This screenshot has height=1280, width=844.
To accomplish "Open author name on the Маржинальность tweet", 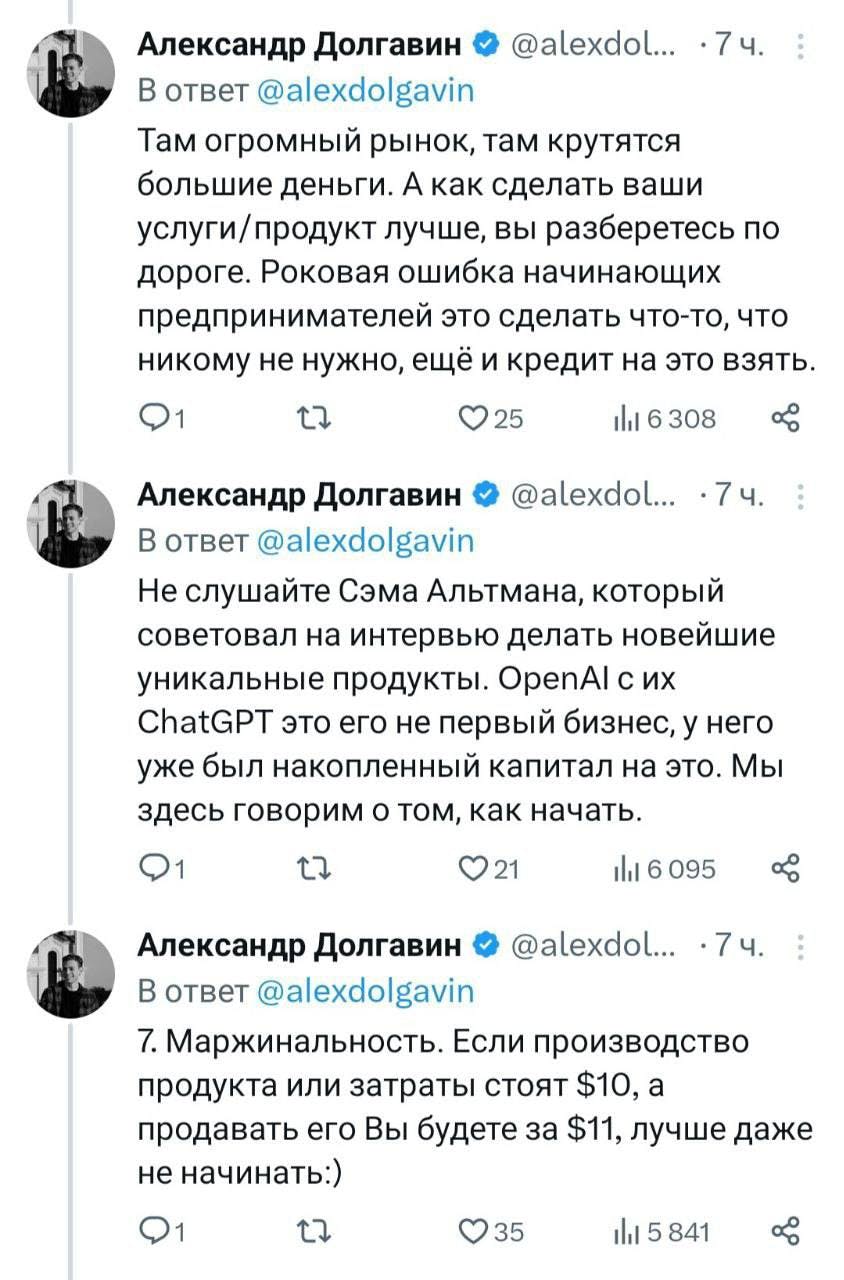I will coord(299,945).
